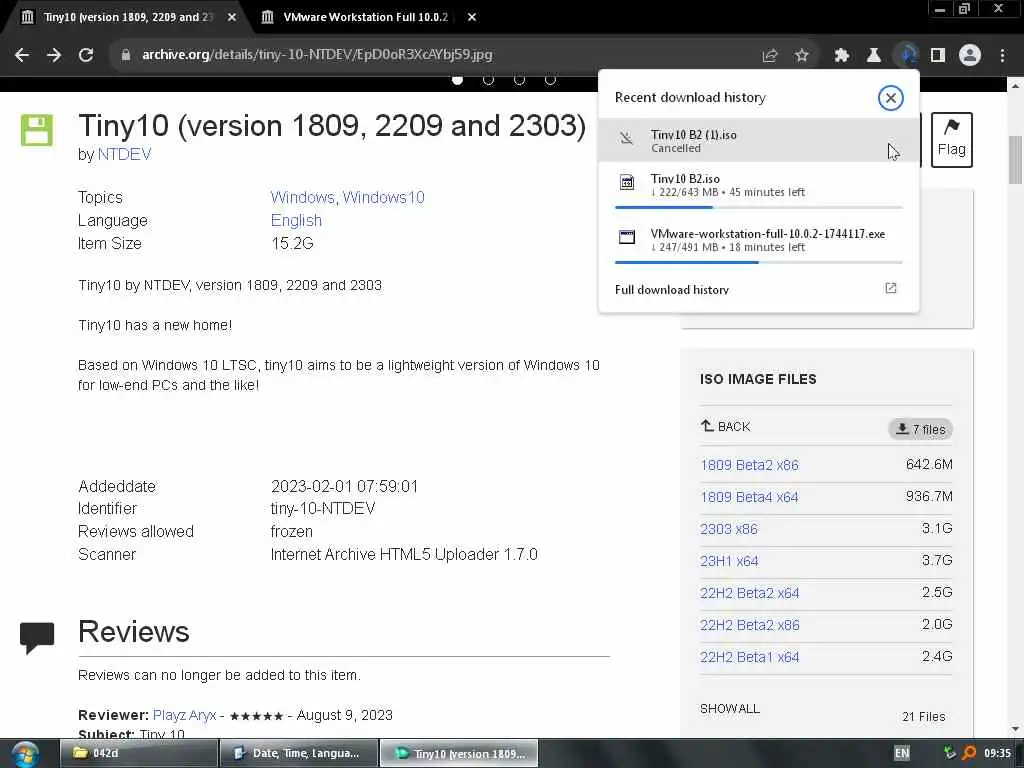
Task: Open the English language link
Action: [296, 220]
